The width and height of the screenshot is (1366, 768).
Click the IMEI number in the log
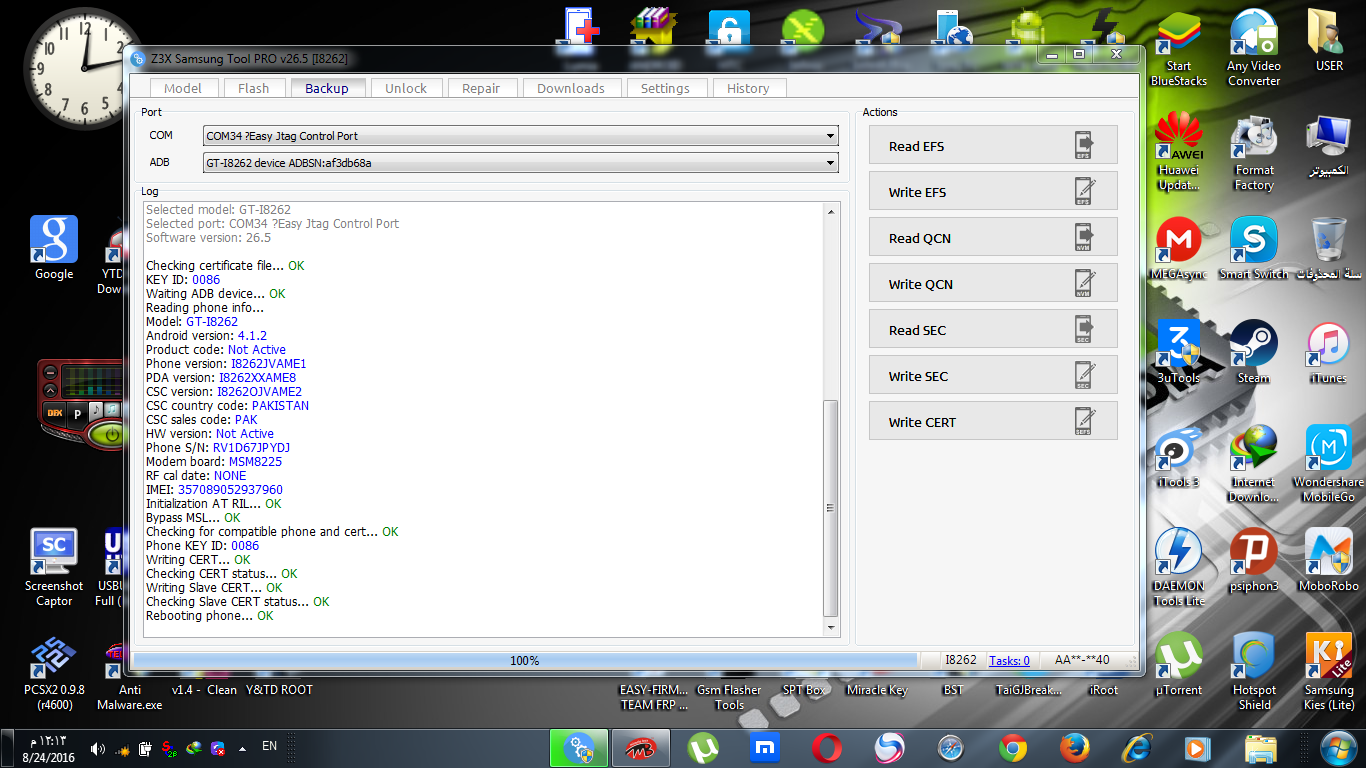pos(230,490)
